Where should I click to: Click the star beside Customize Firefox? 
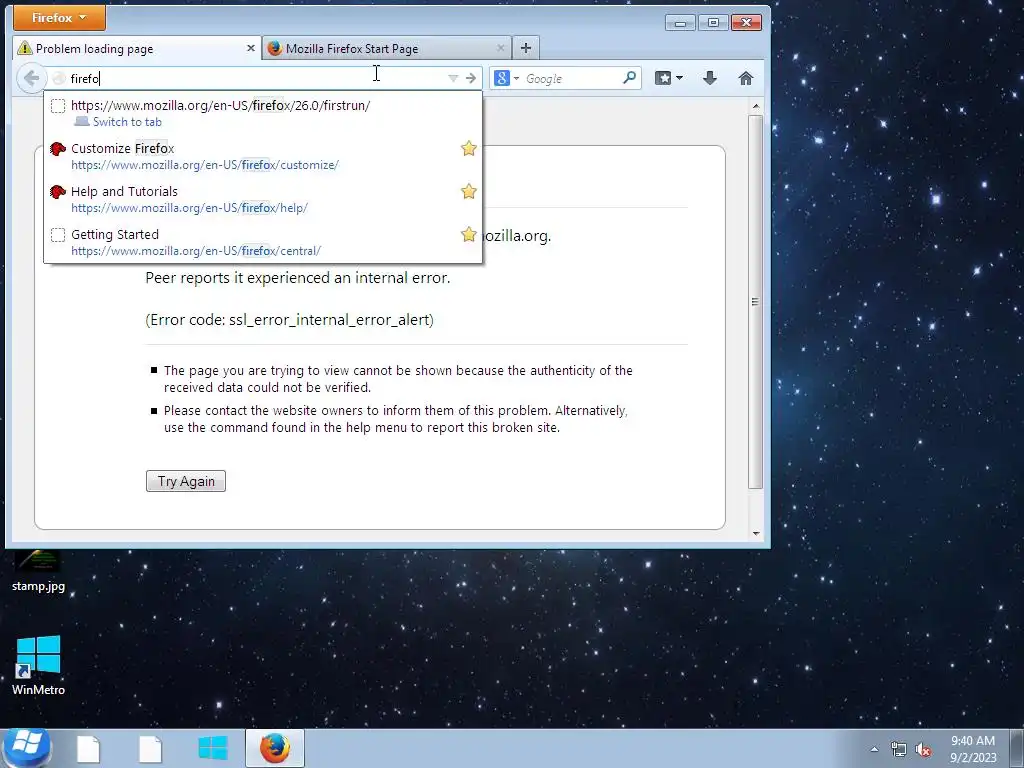[468, 149]
